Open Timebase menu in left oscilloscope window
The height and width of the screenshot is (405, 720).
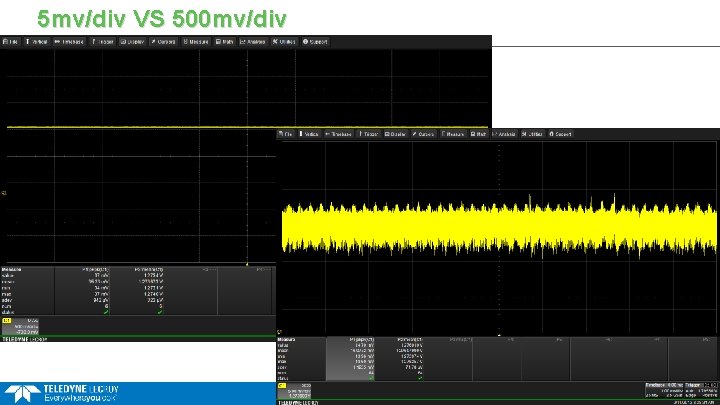(69, 42)
